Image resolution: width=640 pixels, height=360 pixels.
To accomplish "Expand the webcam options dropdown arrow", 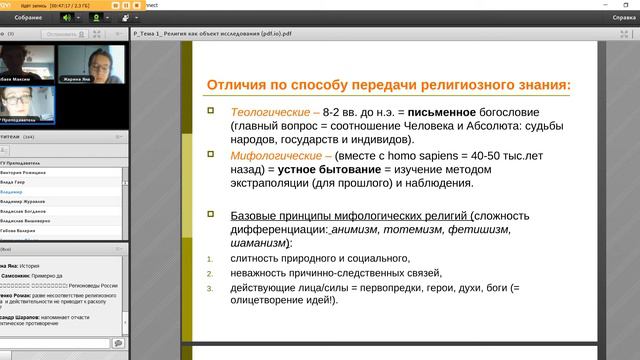I will click(107, 18).
